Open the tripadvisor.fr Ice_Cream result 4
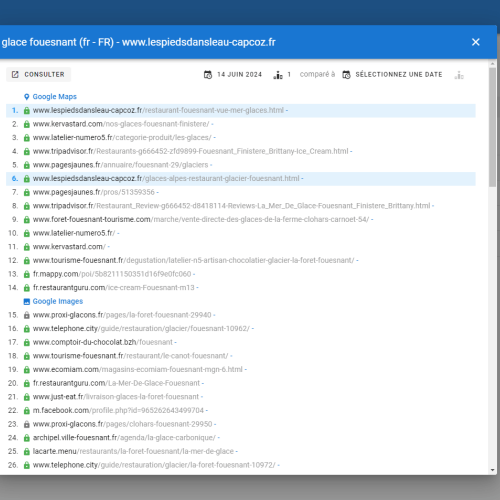This screenshot has height=500, width=500. [190, 151]
